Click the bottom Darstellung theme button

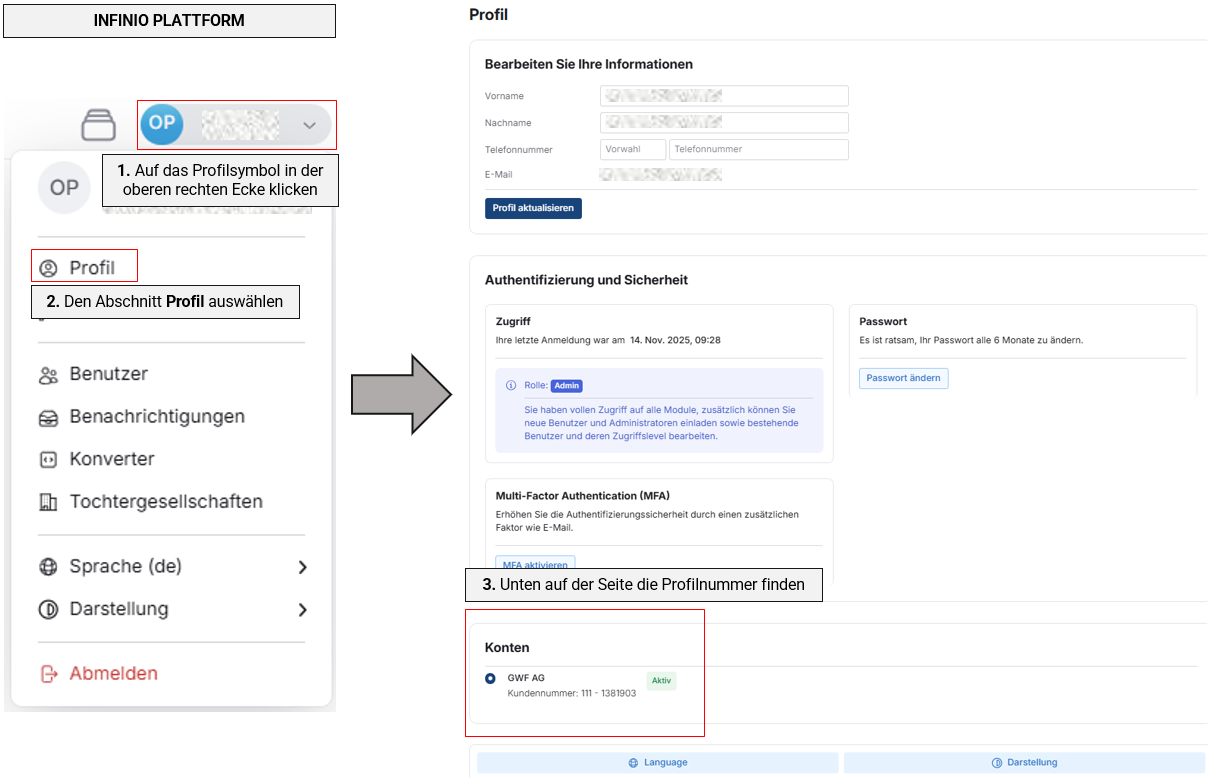(x=1024, y=762)
